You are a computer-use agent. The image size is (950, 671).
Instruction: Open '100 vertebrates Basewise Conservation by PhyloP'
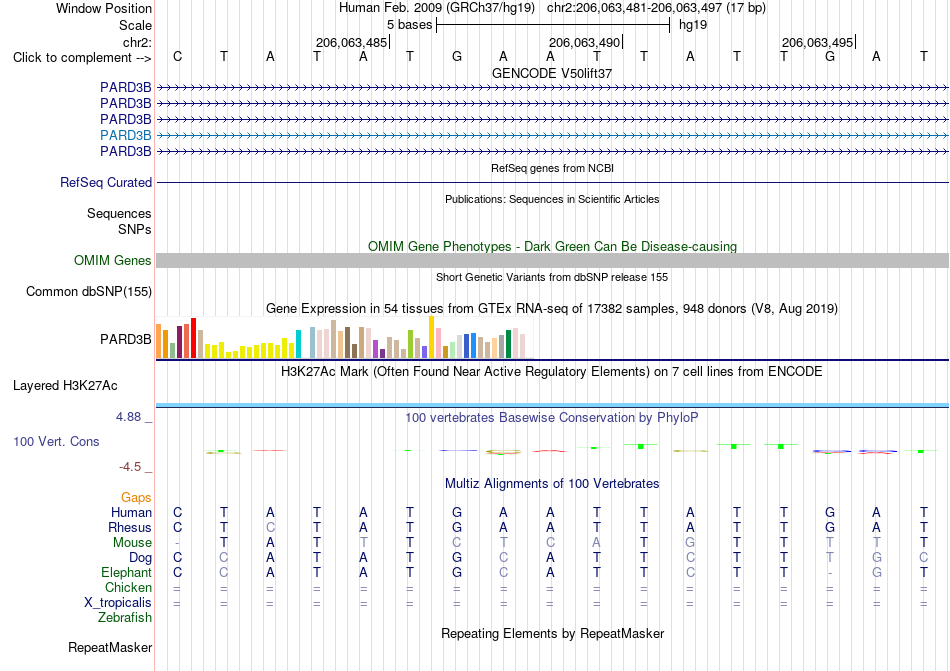tap(552, 418)
